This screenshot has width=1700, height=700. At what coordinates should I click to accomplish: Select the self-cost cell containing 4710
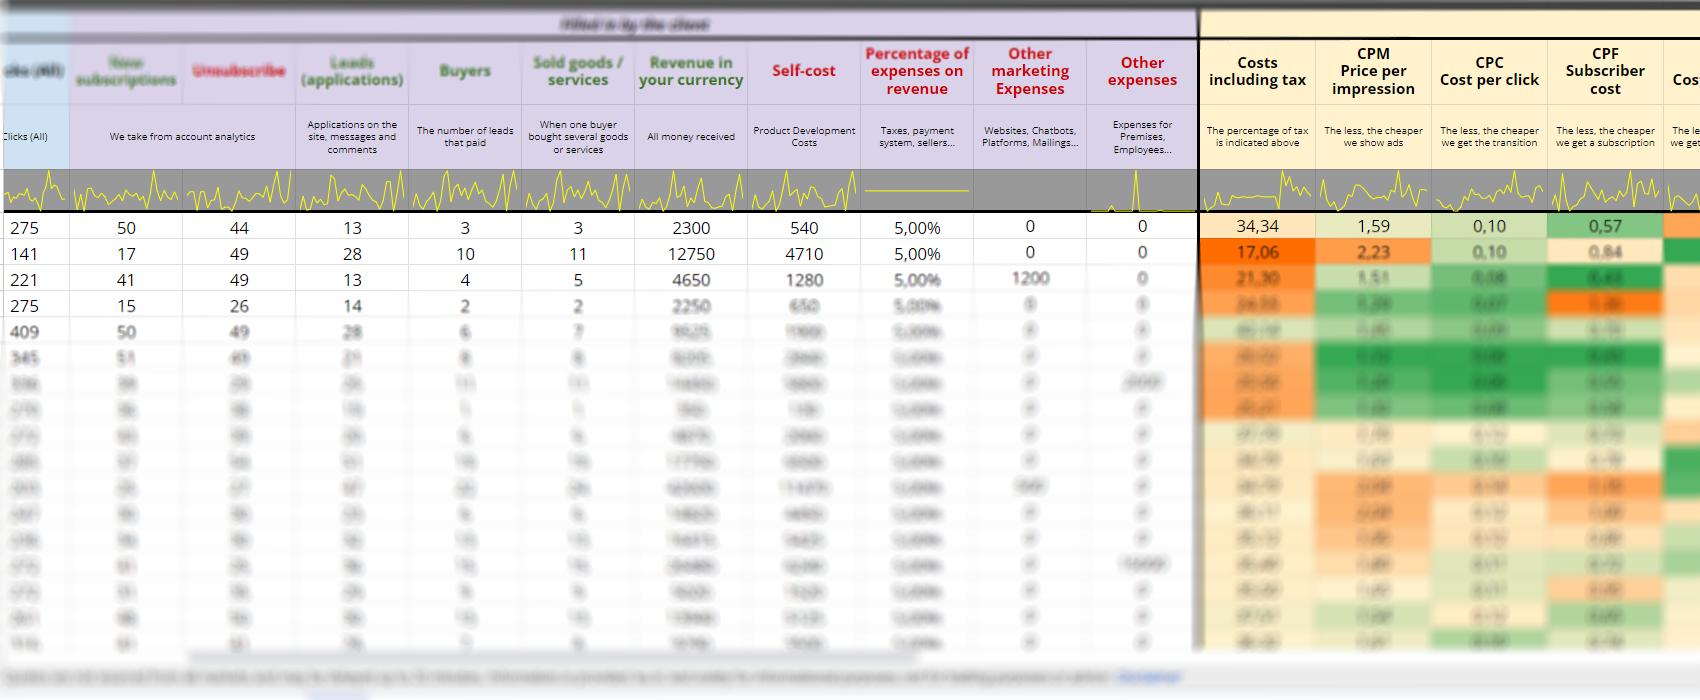click(x=804, y=254)
